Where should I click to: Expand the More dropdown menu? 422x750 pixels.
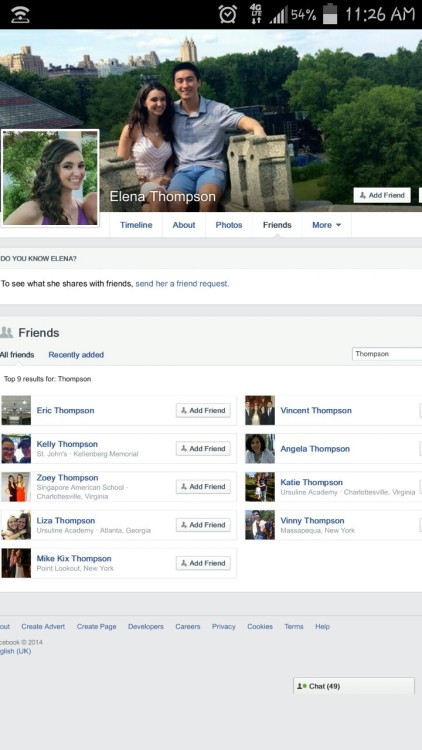click(326, 225)
